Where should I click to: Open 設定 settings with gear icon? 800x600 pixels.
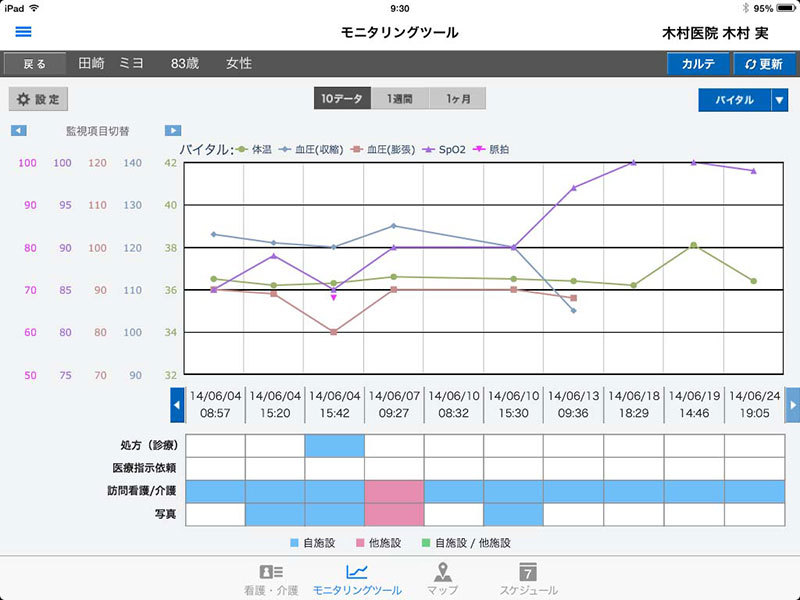[x=38, y=99]
